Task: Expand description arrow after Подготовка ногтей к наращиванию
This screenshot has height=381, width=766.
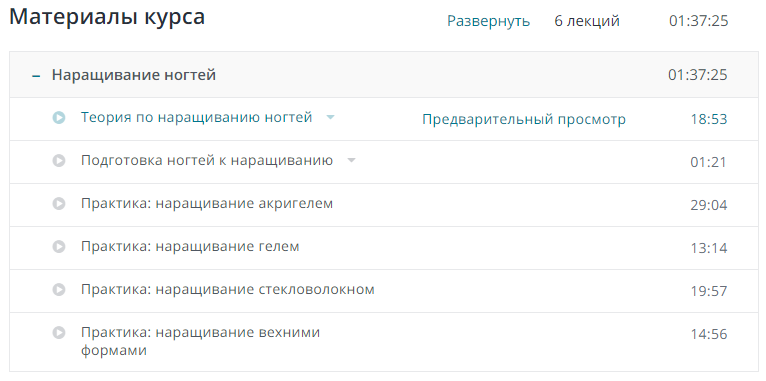Action: click(351, 160)
